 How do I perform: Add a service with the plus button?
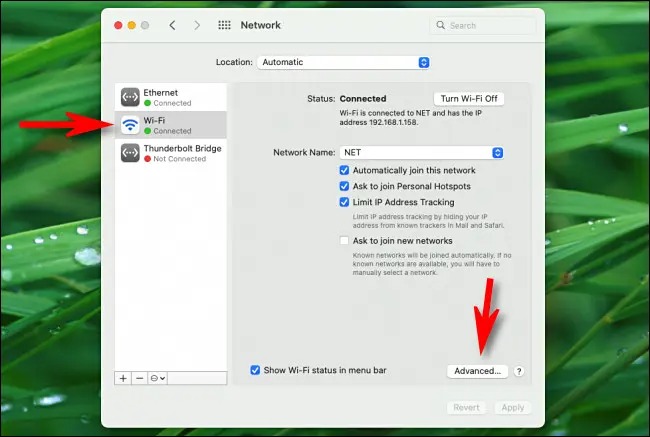click(x=123, y=378)
